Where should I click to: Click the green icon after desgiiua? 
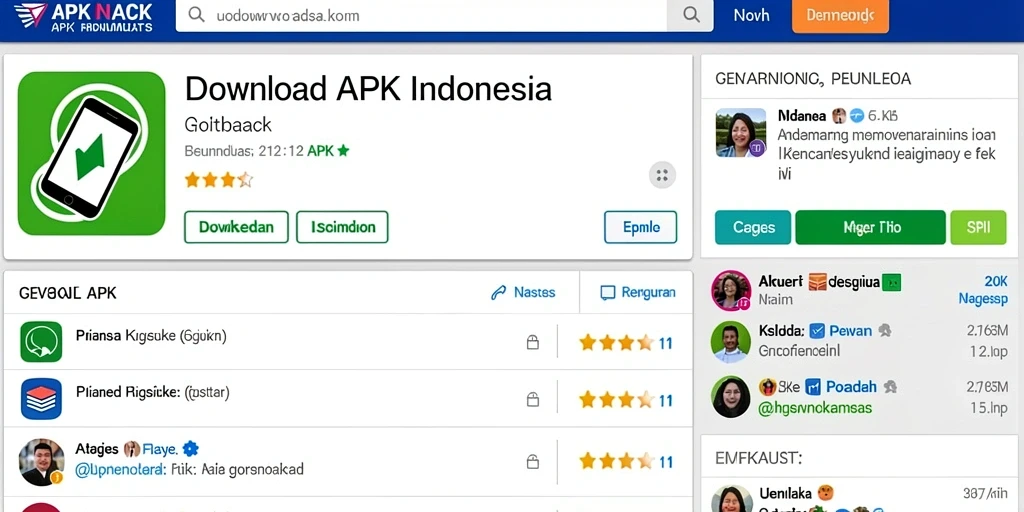pyautogui.click(x=891, y=282)
